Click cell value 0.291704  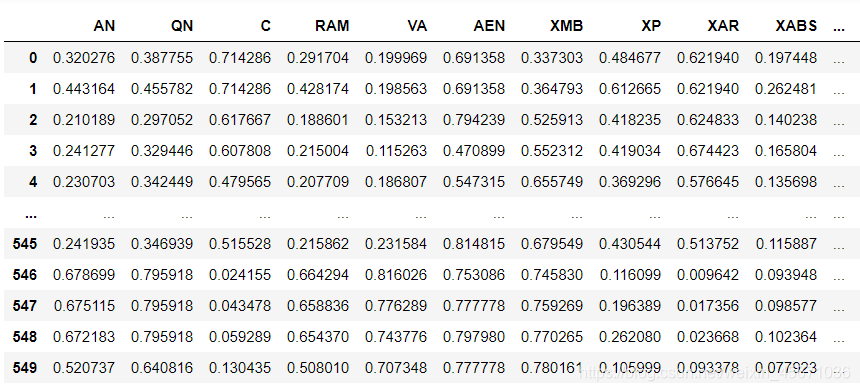(318, 58)
